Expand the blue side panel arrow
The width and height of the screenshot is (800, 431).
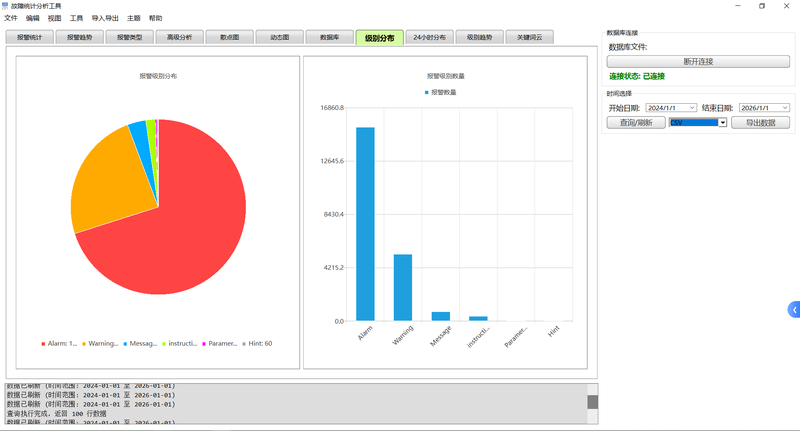pos(794,310)
